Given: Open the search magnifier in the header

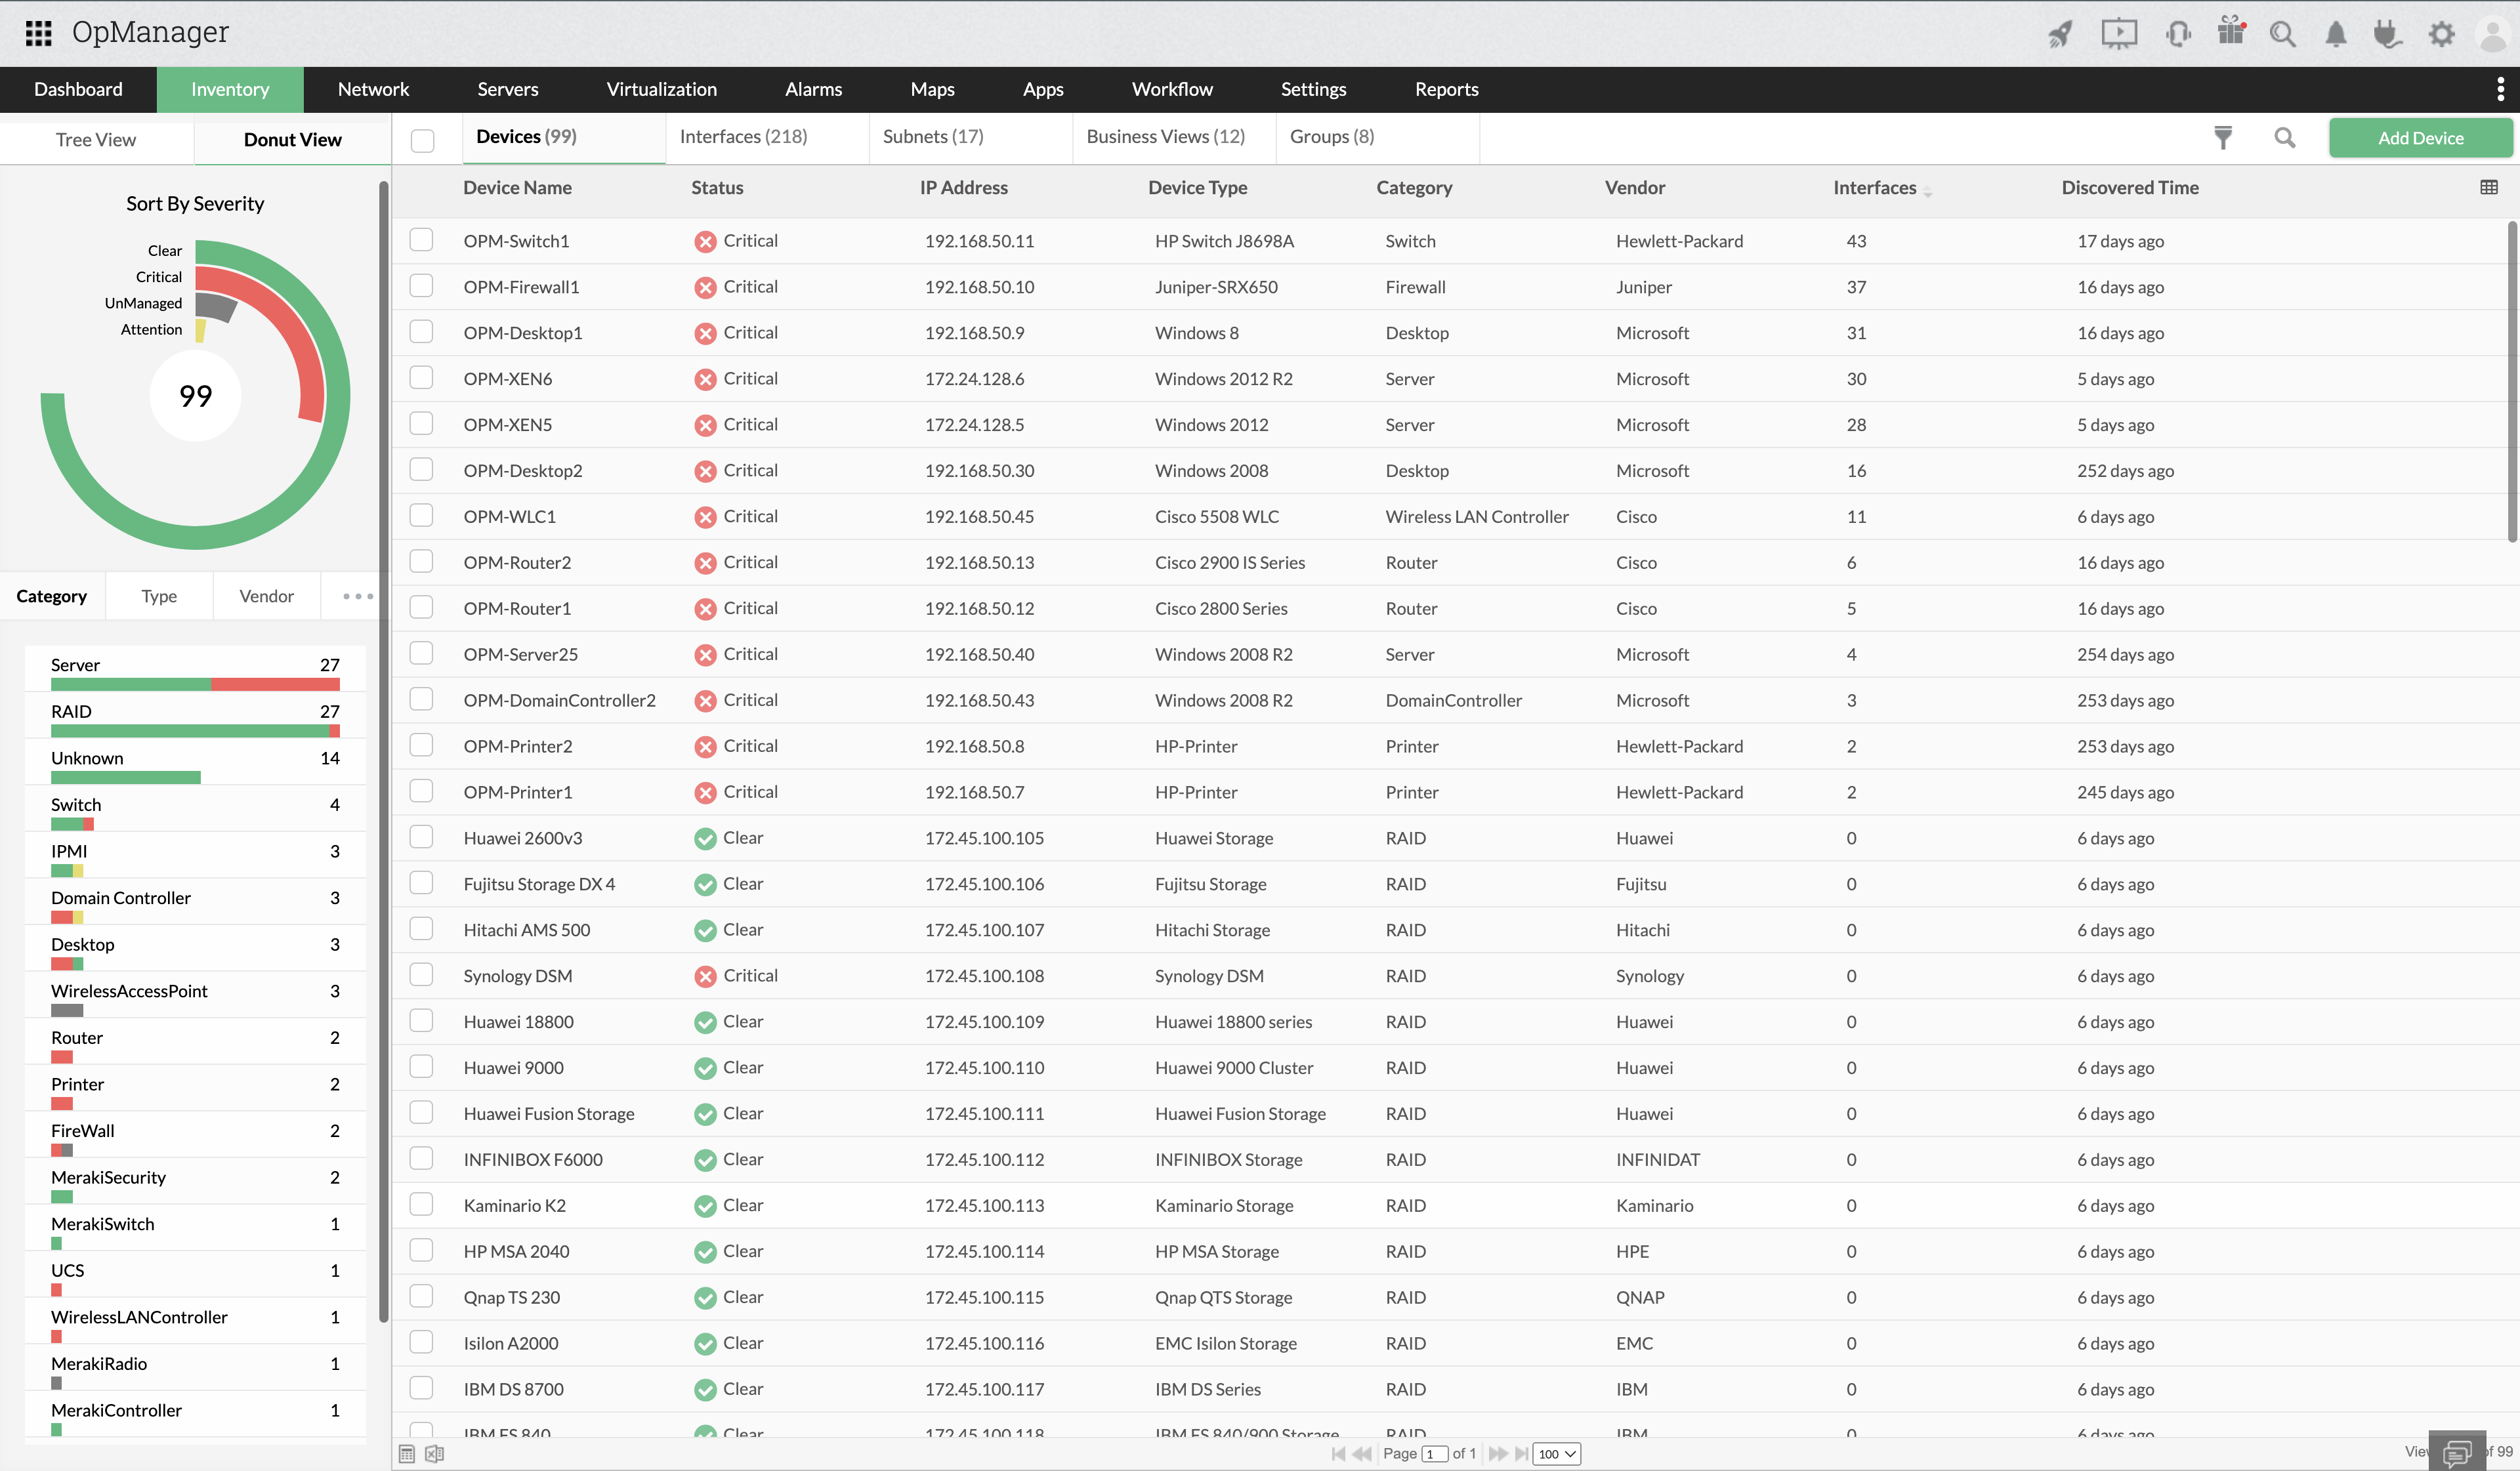Looking at the screenshot, I should pos(2283,33).
